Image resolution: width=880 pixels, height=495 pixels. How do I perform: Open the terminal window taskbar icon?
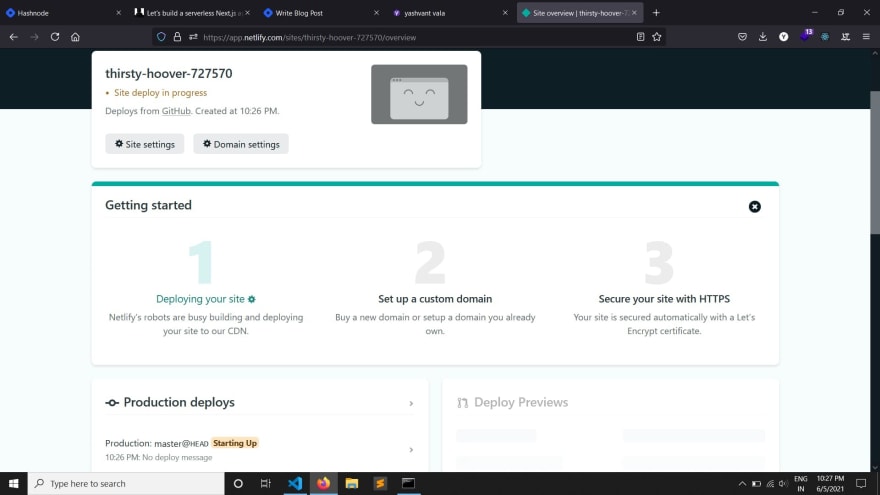[x=408, y=483]
